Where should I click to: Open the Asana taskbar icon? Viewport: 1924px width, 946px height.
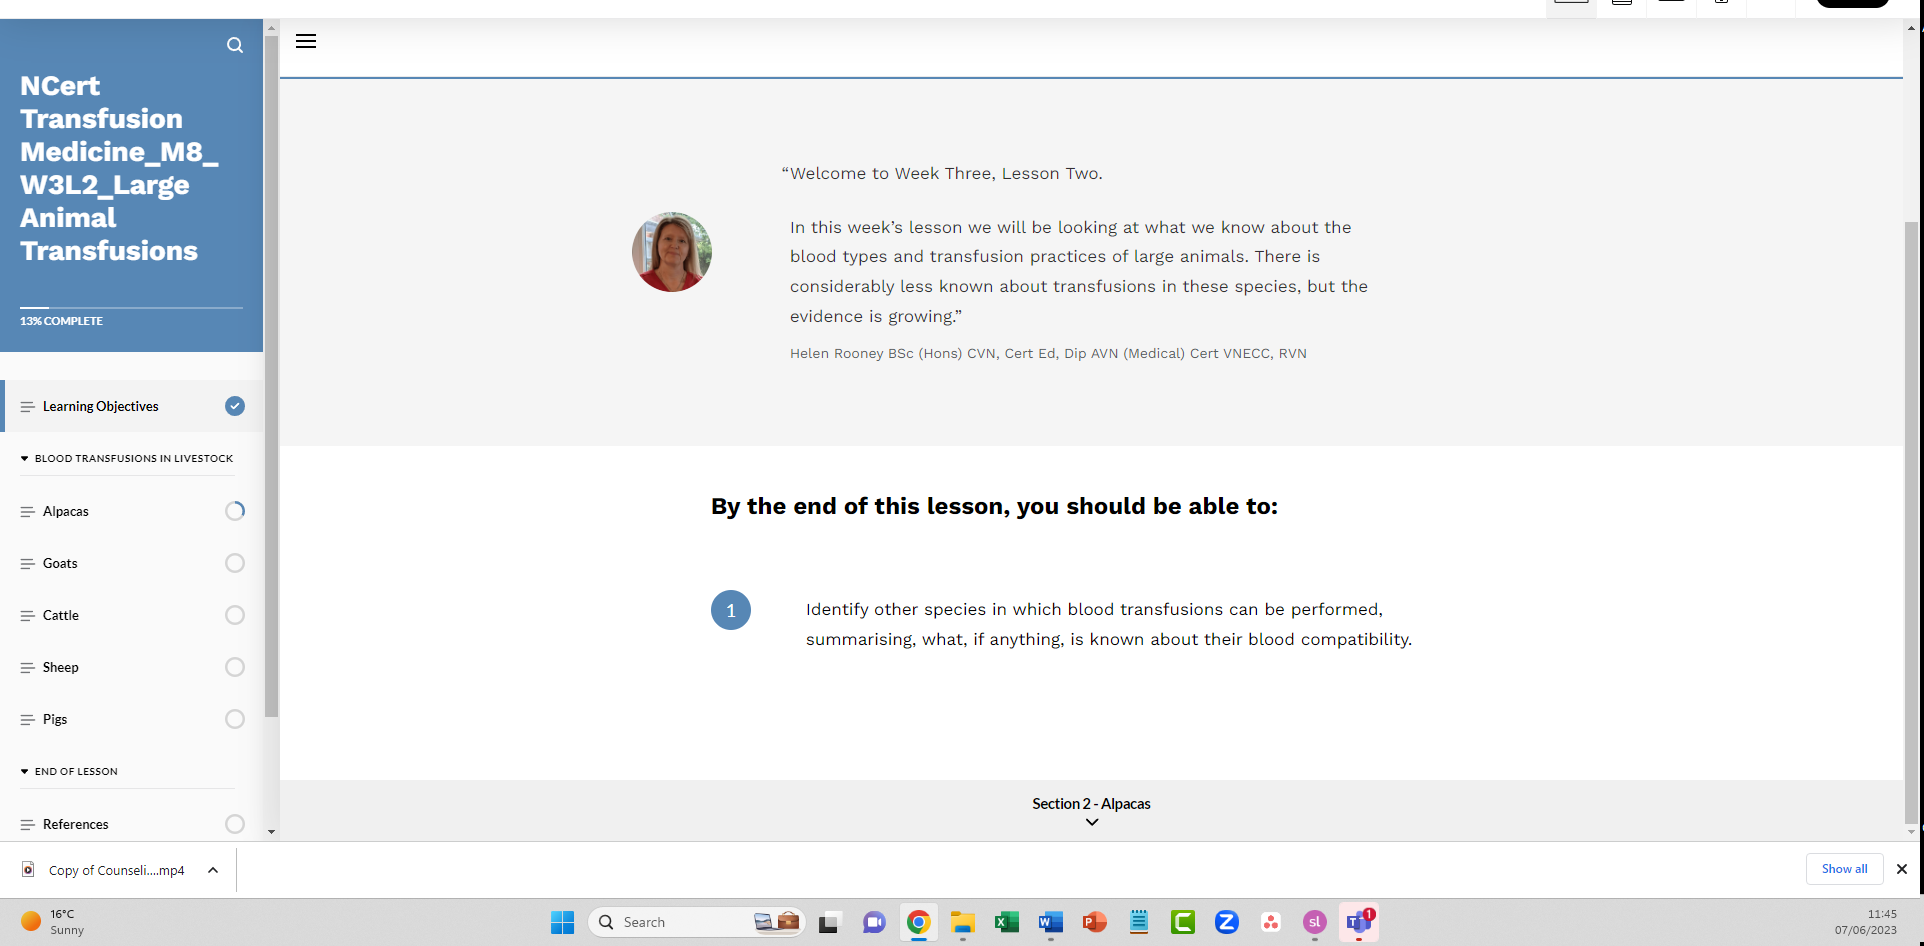tap(1271, 922)
